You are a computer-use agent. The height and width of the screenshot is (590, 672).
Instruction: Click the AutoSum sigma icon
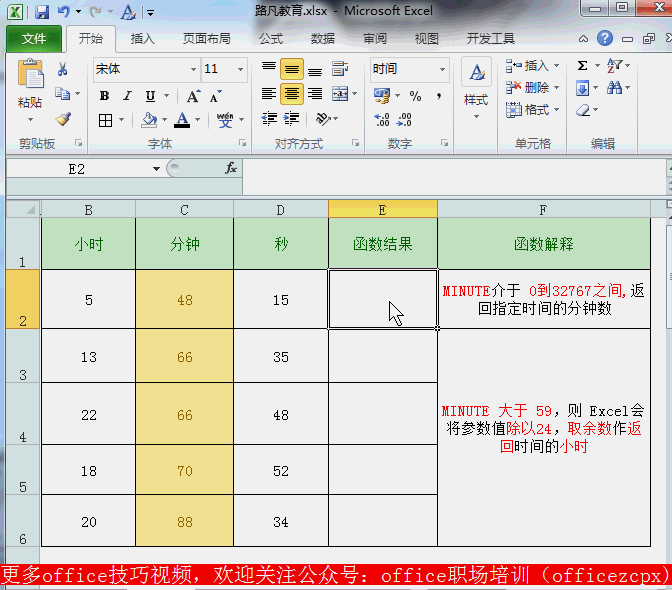[582, 66]
